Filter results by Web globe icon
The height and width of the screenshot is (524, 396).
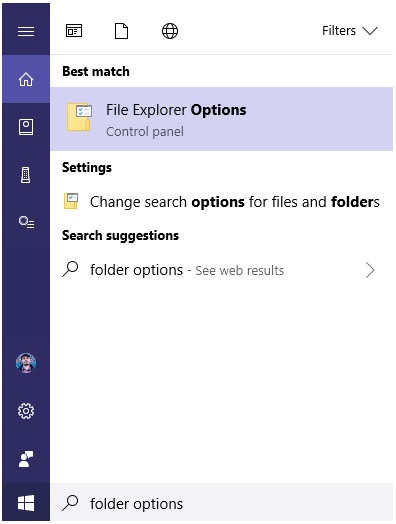coord(170,31)
